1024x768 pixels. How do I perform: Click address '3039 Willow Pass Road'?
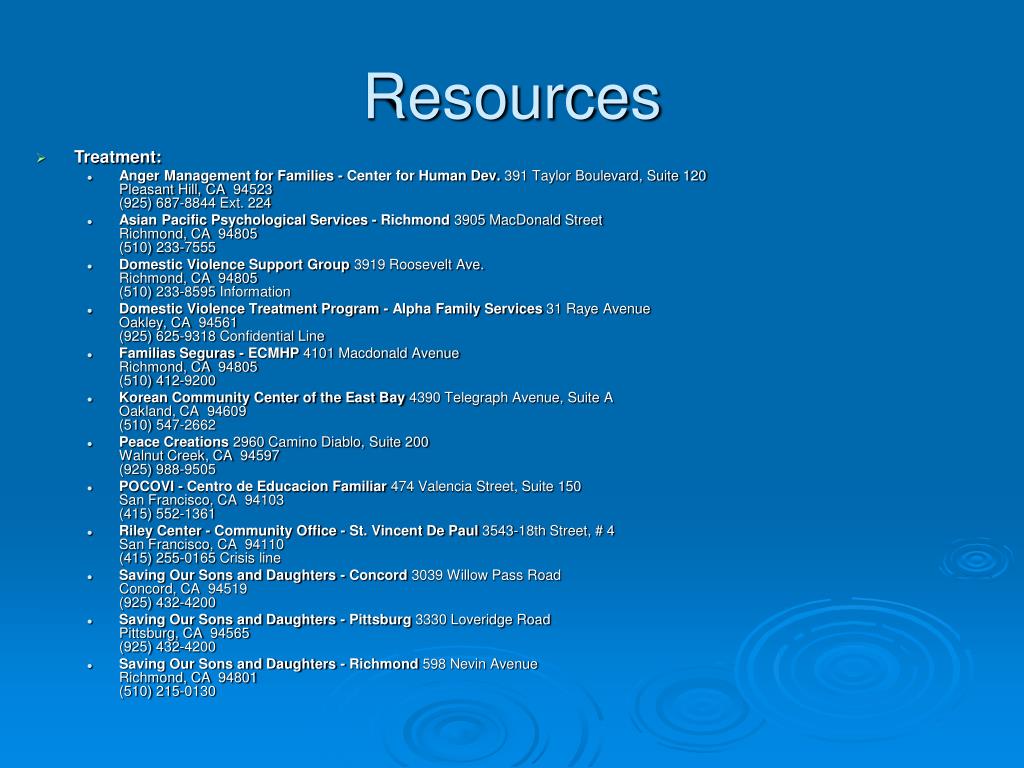click(486, 575)
